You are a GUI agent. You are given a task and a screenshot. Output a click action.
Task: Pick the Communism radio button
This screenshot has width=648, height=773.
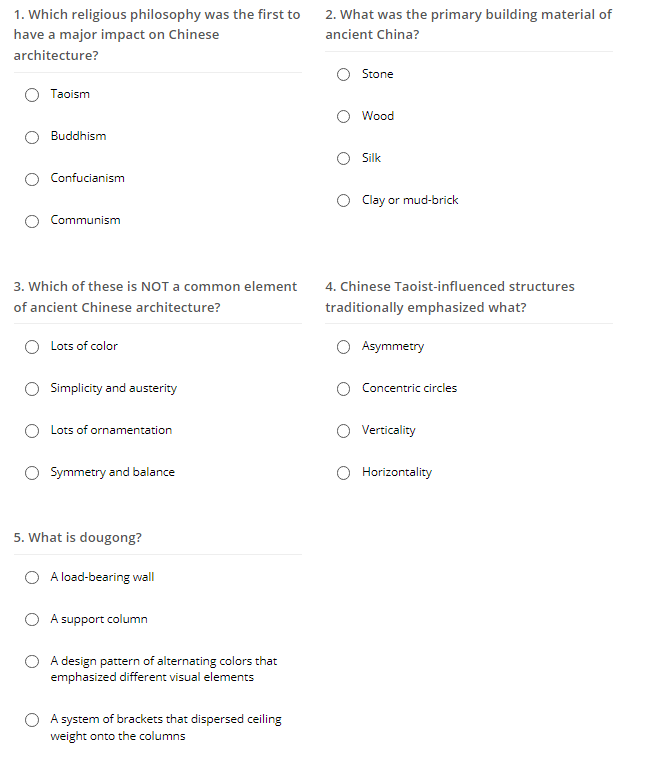click(x=32, y=221)
